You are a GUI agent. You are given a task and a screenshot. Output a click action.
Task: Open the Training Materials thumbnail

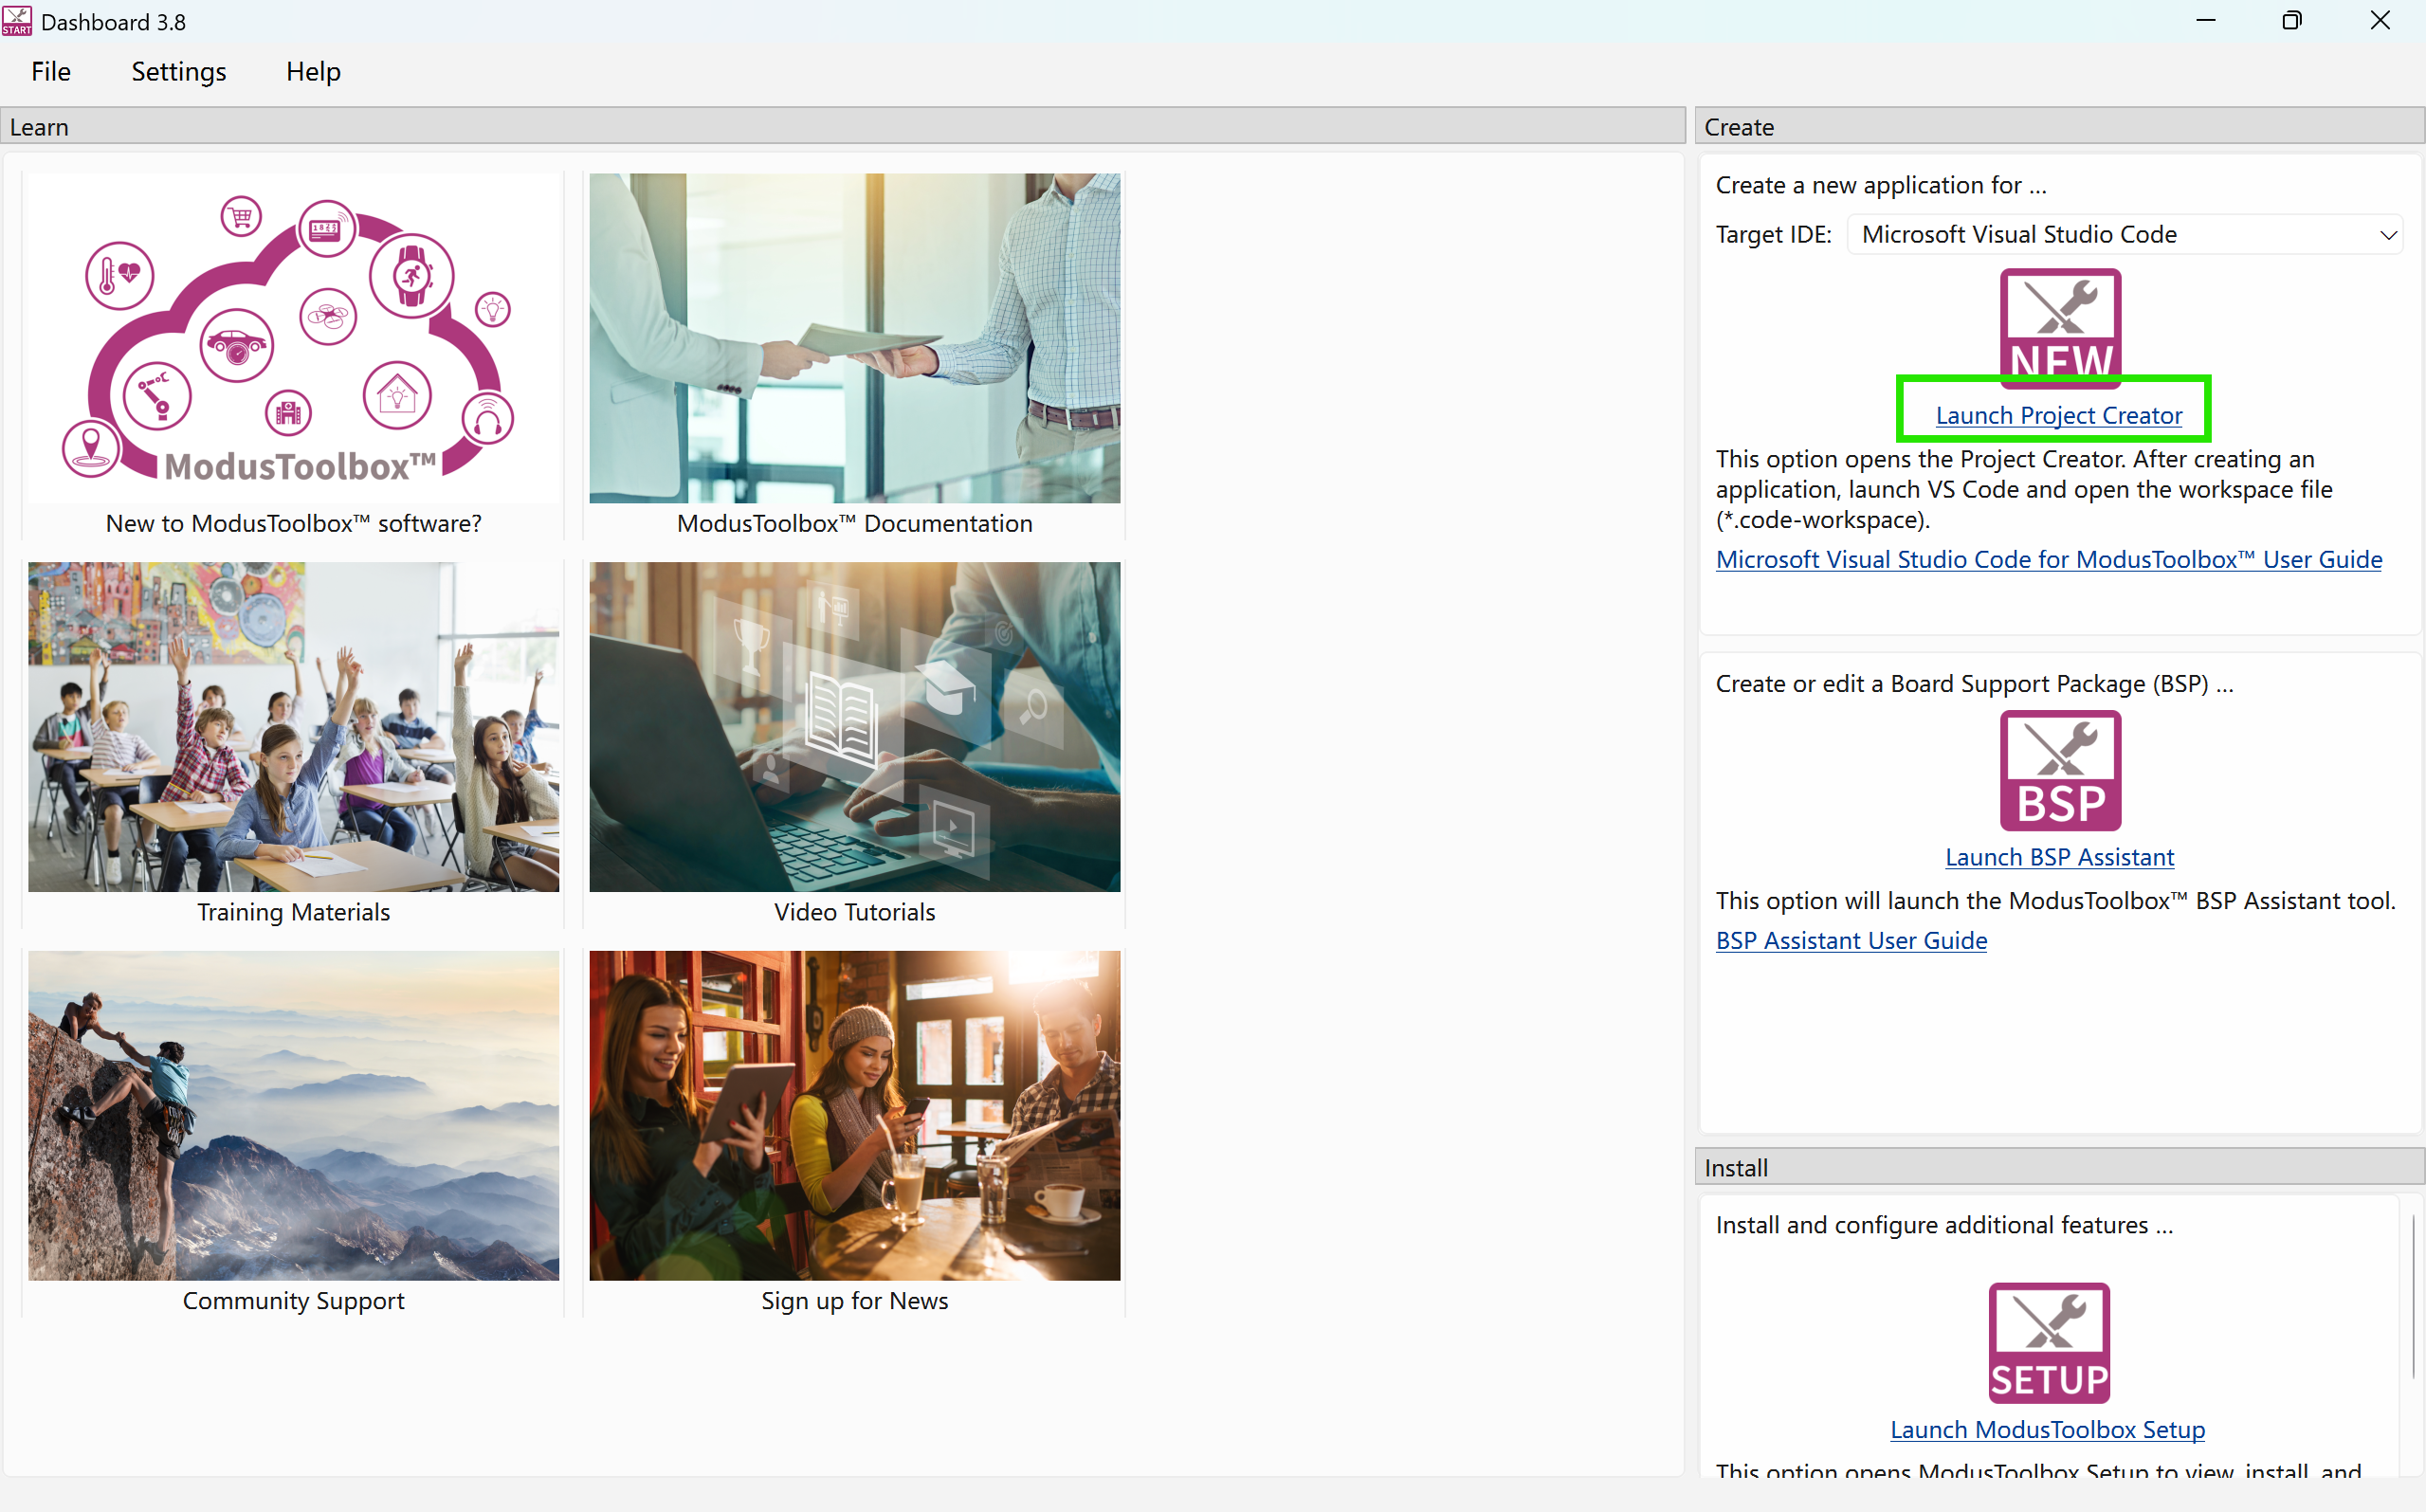click(293, 727)
